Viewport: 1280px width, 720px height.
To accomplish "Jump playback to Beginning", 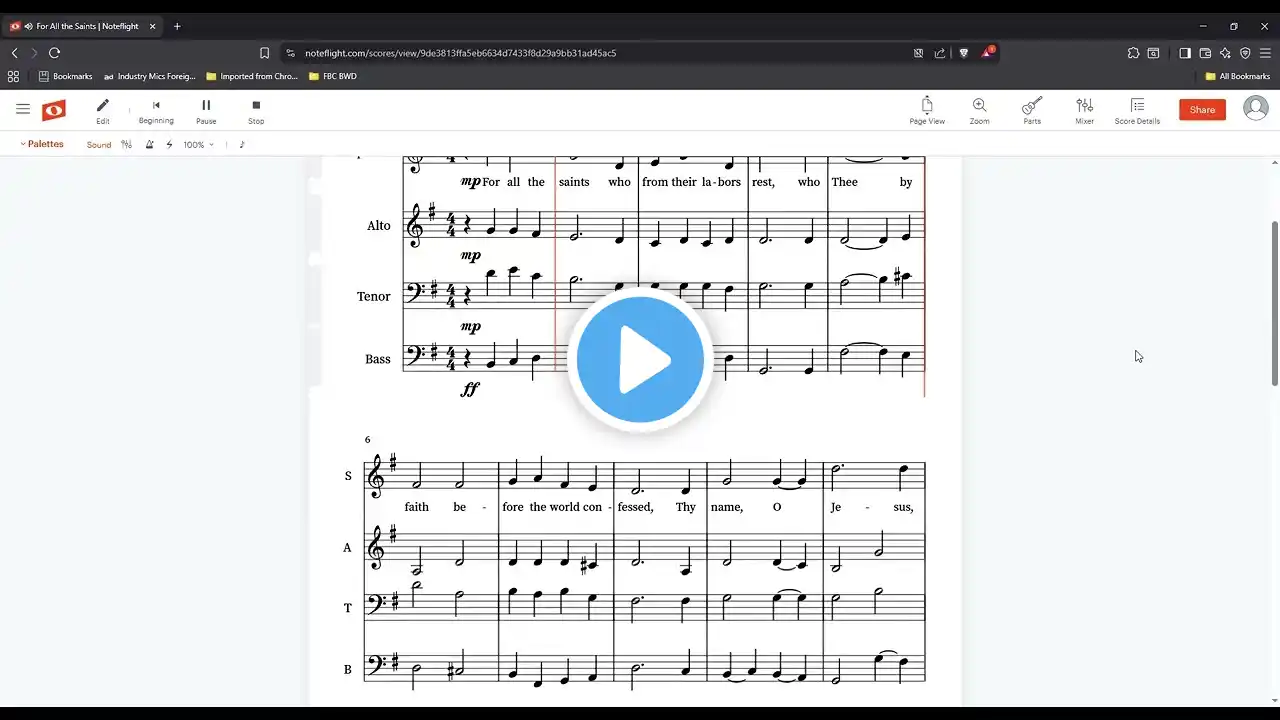I will [156, 110].
